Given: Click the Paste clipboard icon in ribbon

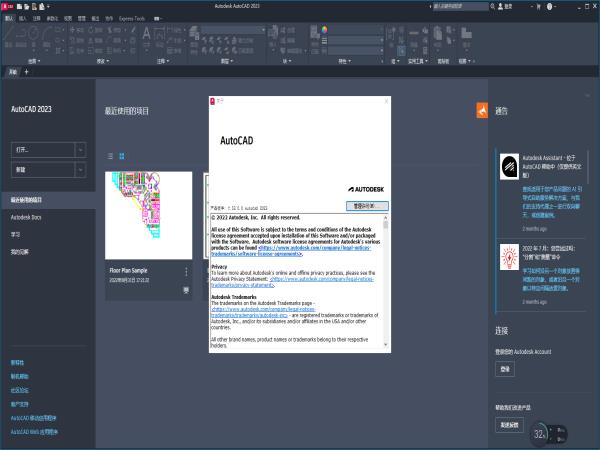Looking at the screenshot, I should [x=438, y=35].
